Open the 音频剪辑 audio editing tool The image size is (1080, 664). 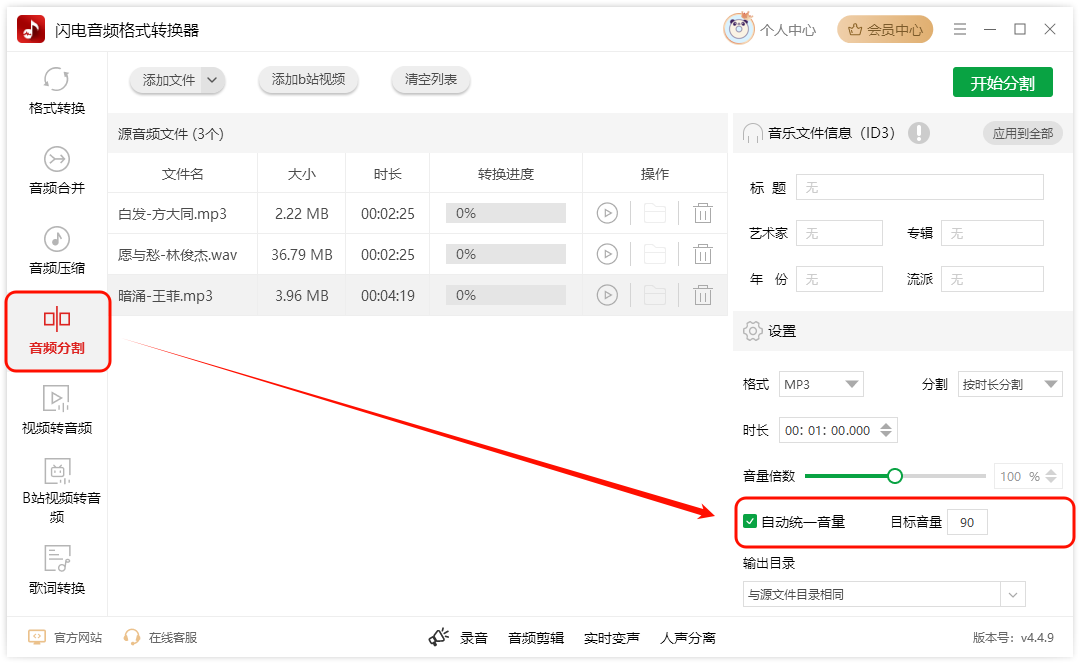pyautogui.click(x=535, y=638)
